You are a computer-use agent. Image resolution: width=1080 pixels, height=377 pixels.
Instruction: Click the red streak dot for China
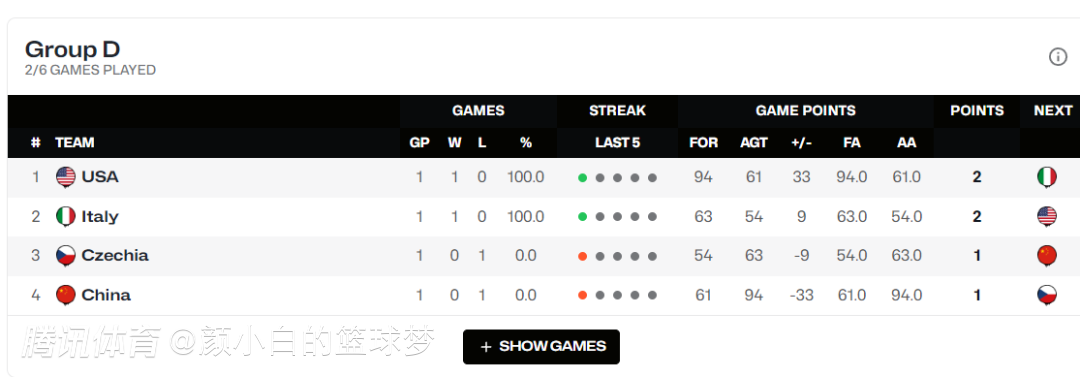[x=583, y=296]
